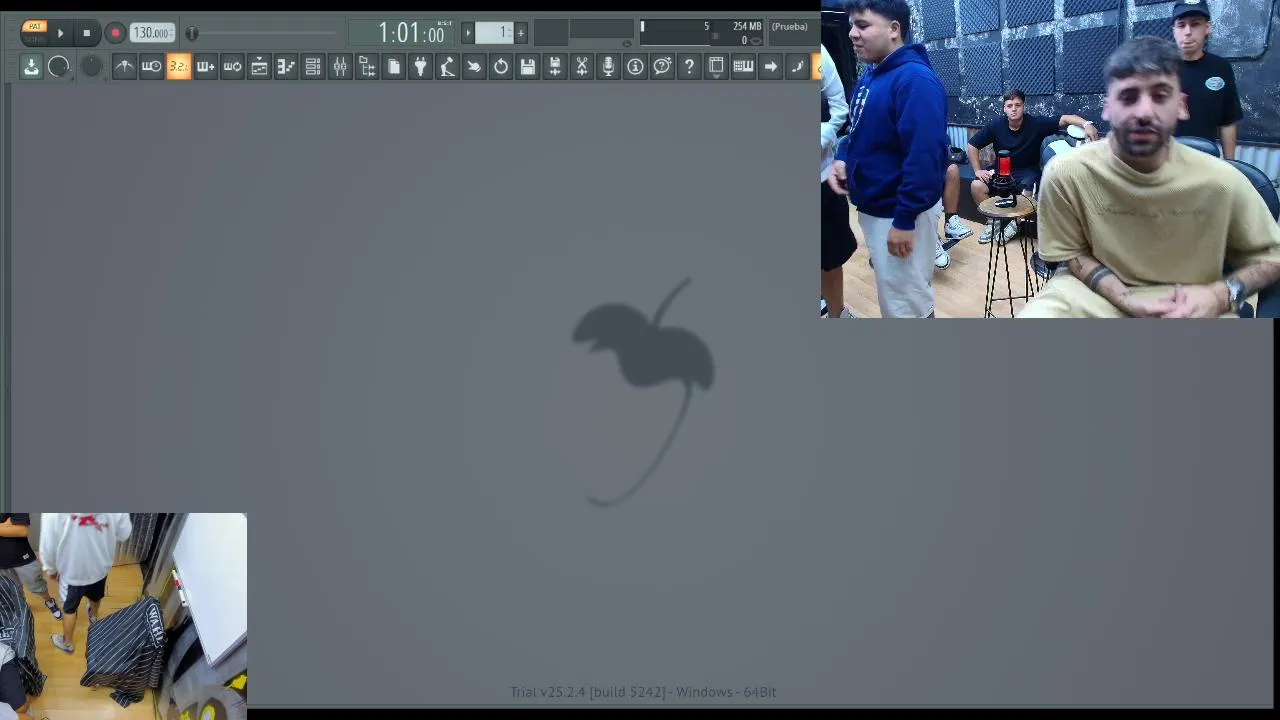Open project info icon
Image resolution: width=1280 pixels, height=720 pixels.
point(635,66)
